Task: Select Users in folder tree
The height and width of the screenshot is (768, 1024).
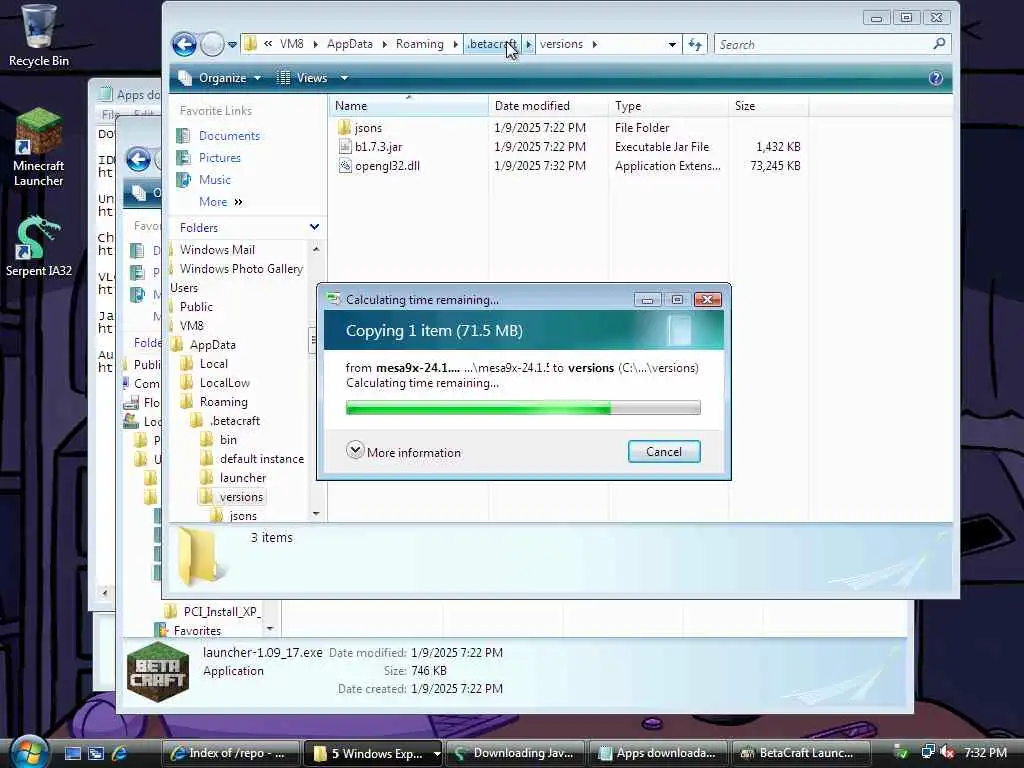Action: coord(184,287)
